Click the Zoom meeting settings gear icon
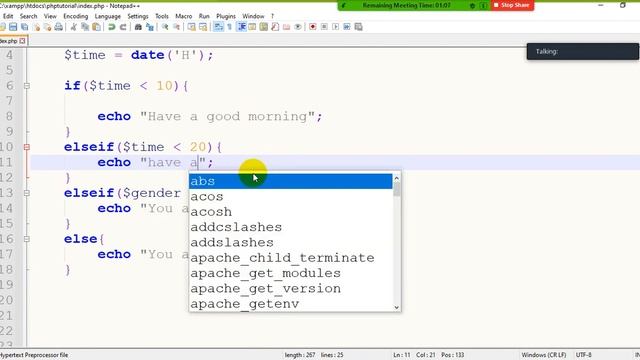The height and width of the screenshot is (360, 640). click(472, 6)
